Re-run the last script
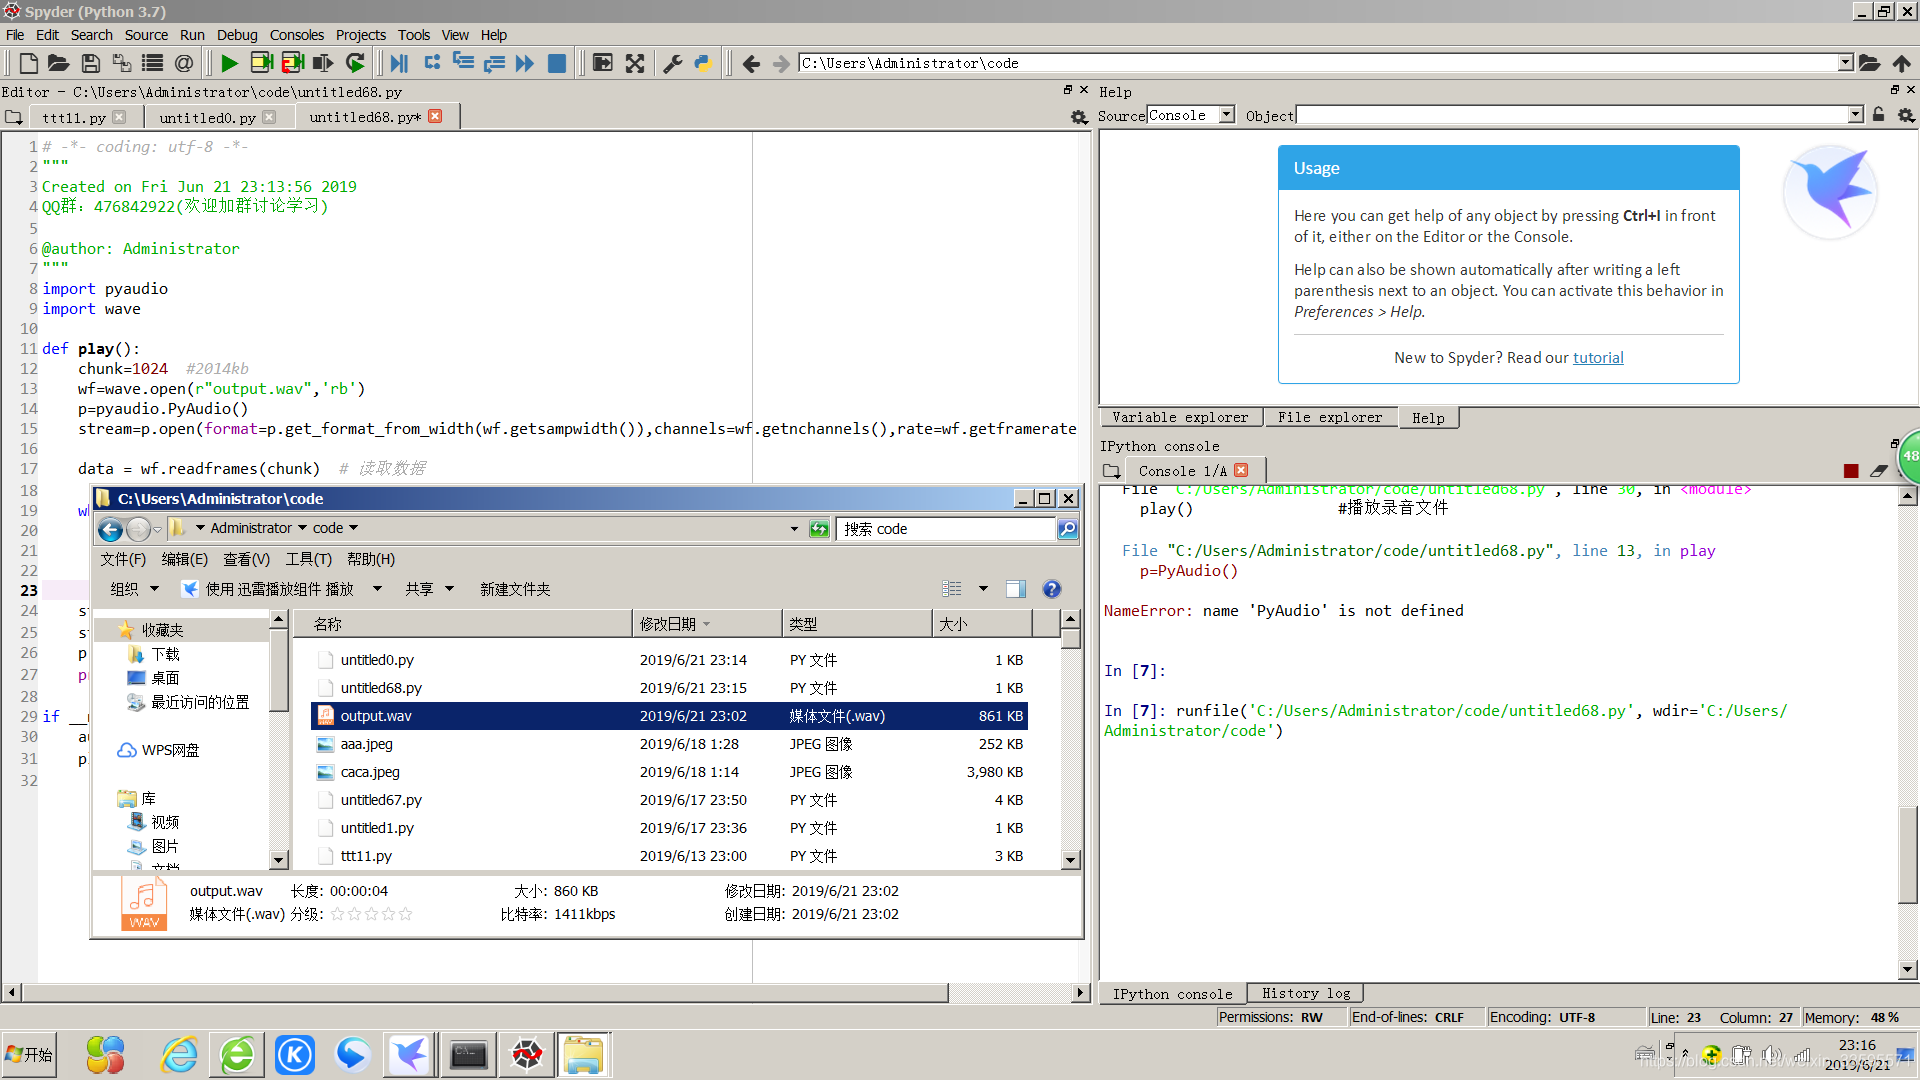This screenshot has height=1080, width=1920. pos(355,63)
